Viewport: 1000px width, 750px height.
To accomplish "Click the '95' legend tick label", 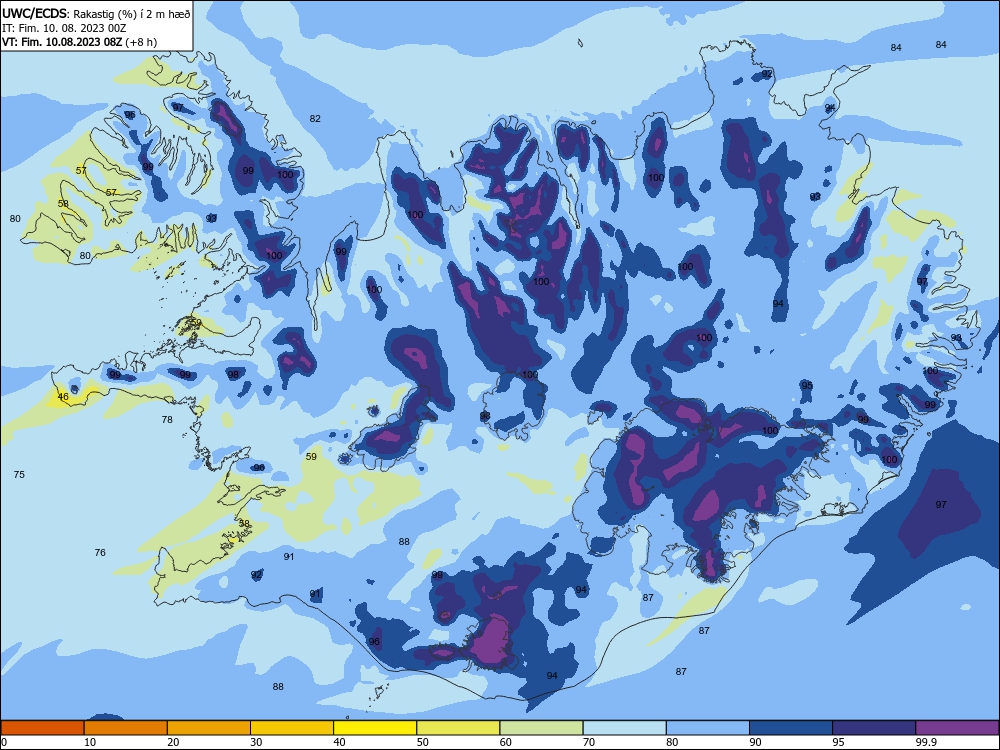I will point(838,742).
